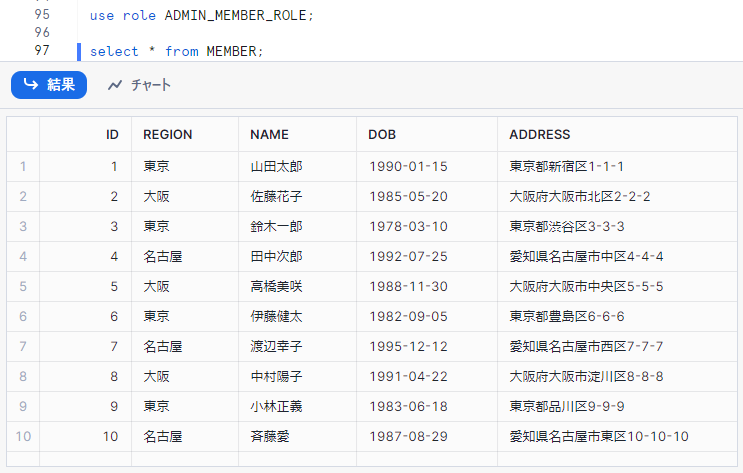
Task: Select the name cell 伊藤健太
Action: 297,316
